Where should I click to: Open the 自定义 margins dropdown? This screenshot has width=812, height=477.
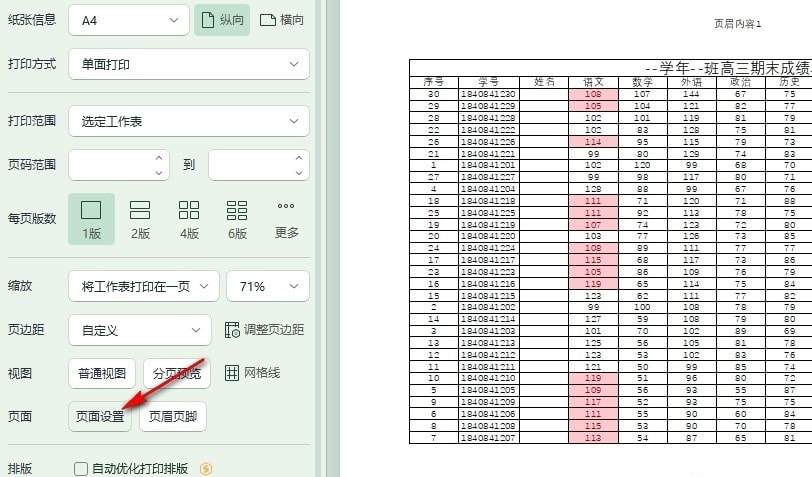140,330
